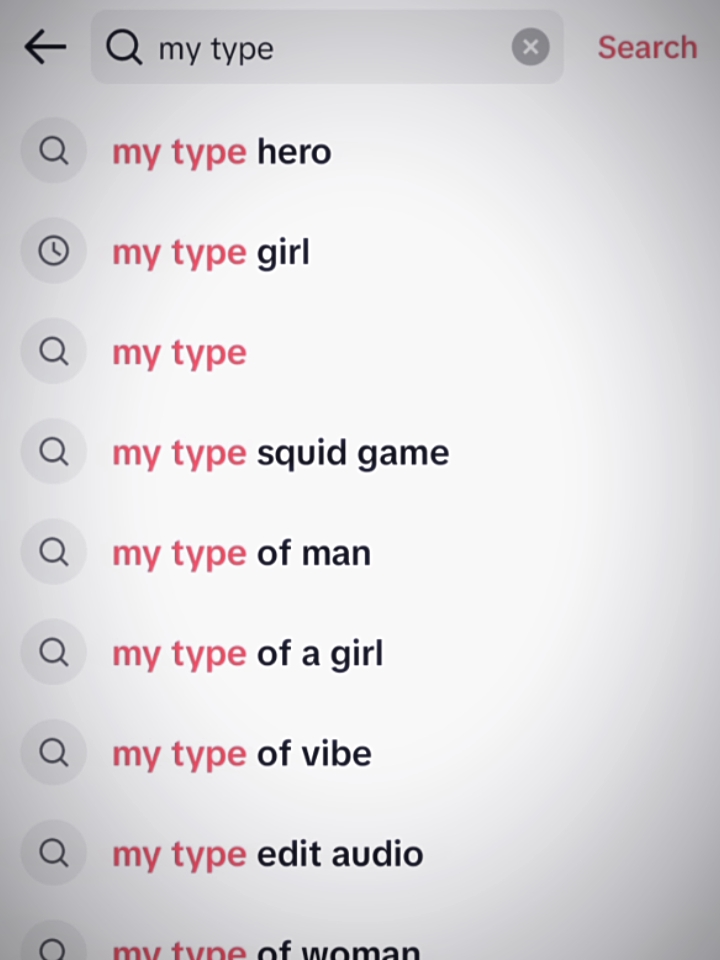Screen dimensions: 720x960
Task: Tap the "my type" search input field
Action: point(330,48)
